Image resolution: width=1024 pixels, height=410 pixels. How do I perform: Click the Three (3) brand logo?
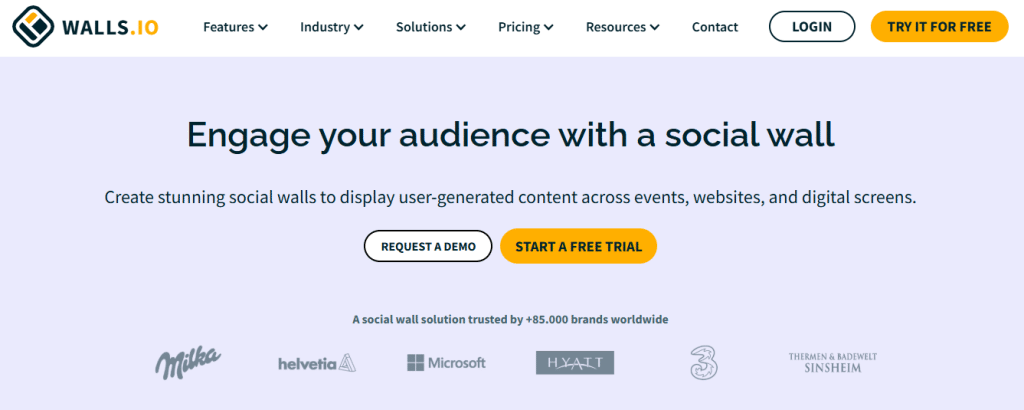pyautogui.click(x=703, y=362)
